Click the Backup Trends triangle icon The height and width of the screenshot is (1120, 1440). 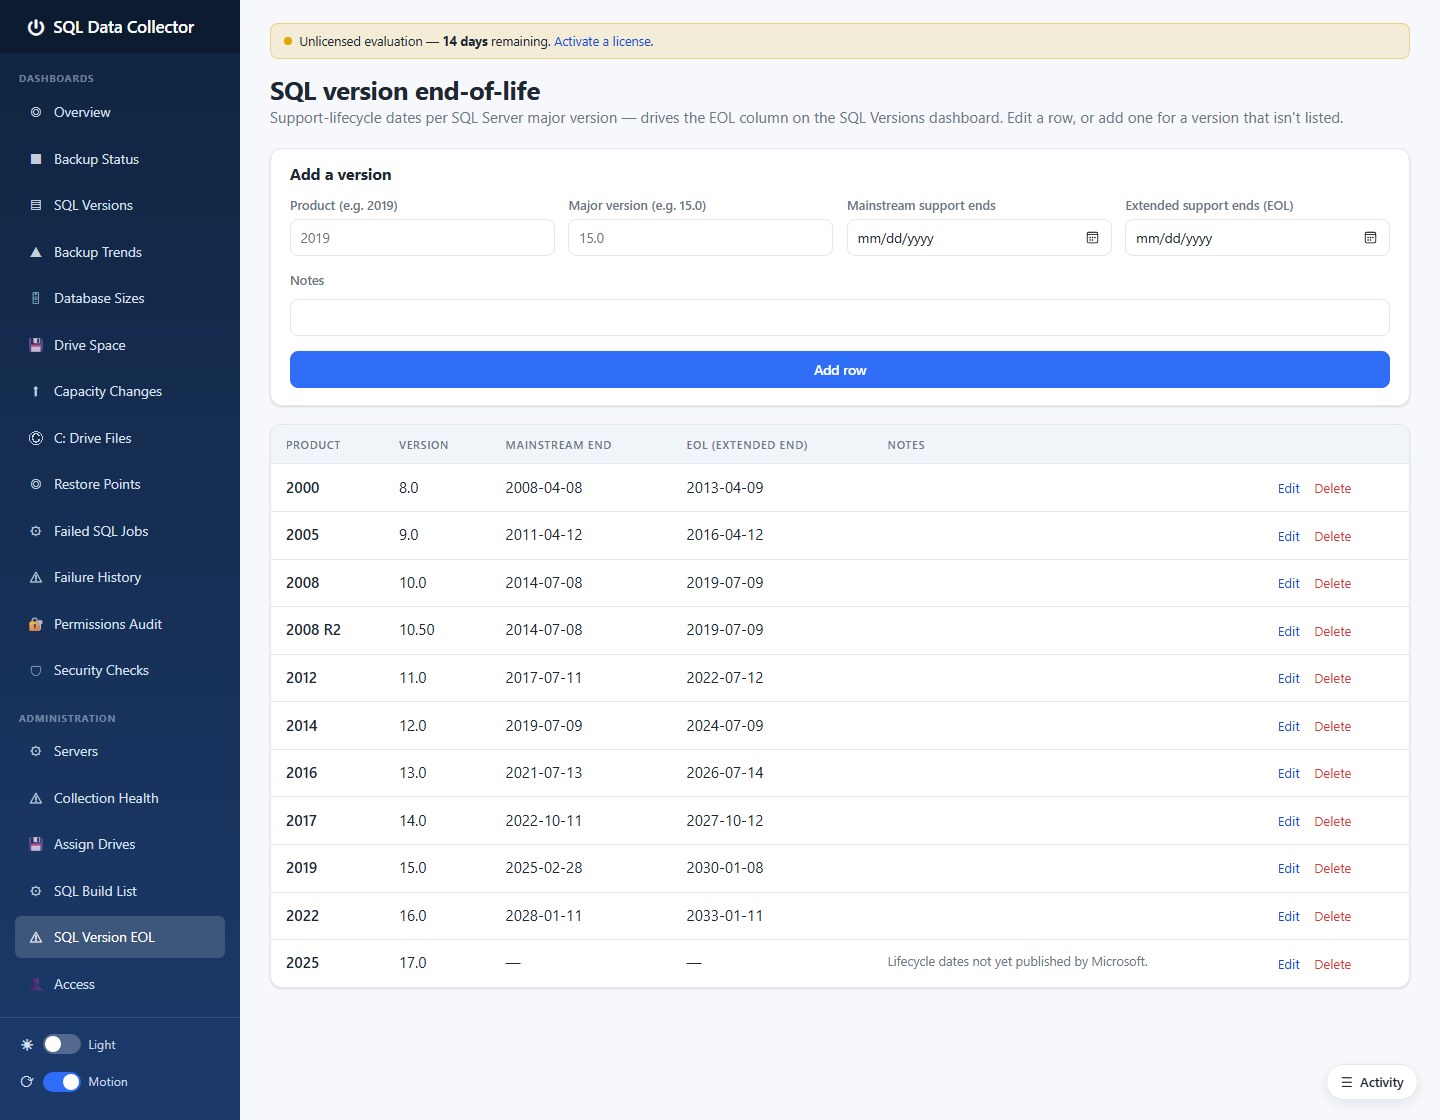coord(36,252)
